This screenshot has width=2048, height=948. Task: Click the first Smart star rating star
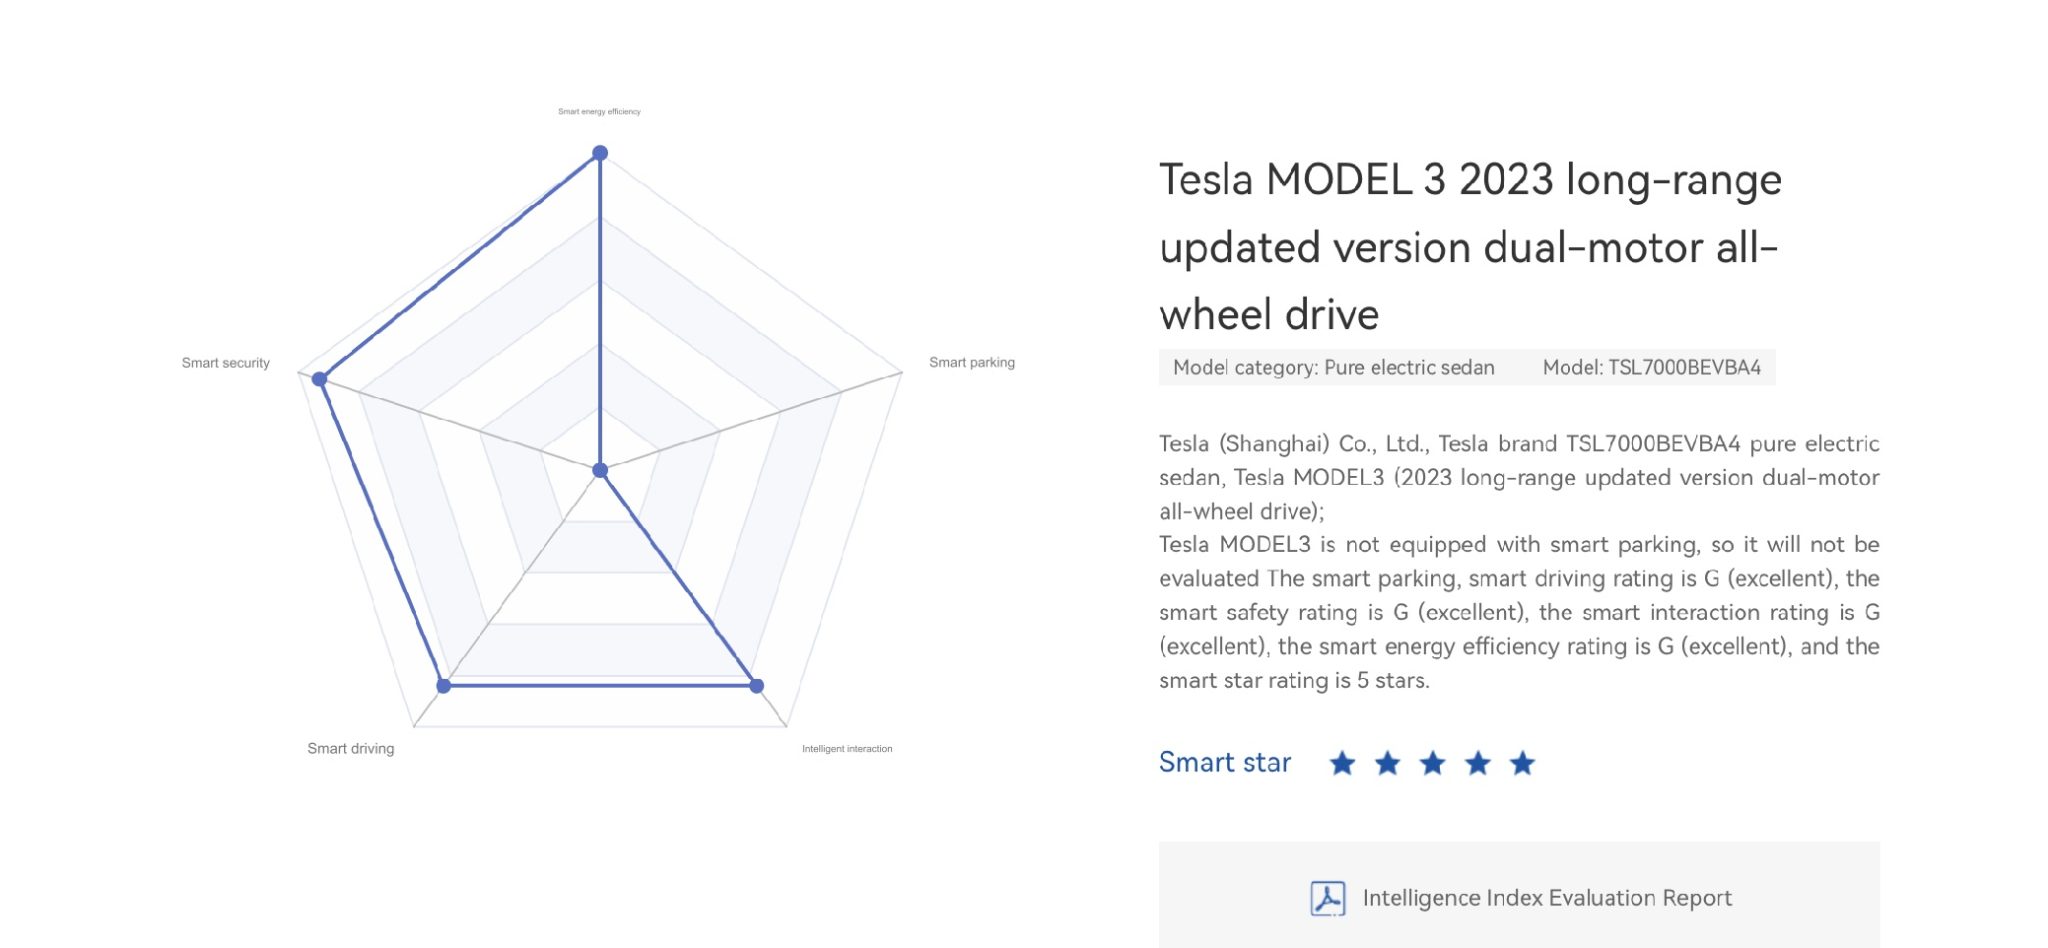pyautogui.click(x=1342, y=764)
